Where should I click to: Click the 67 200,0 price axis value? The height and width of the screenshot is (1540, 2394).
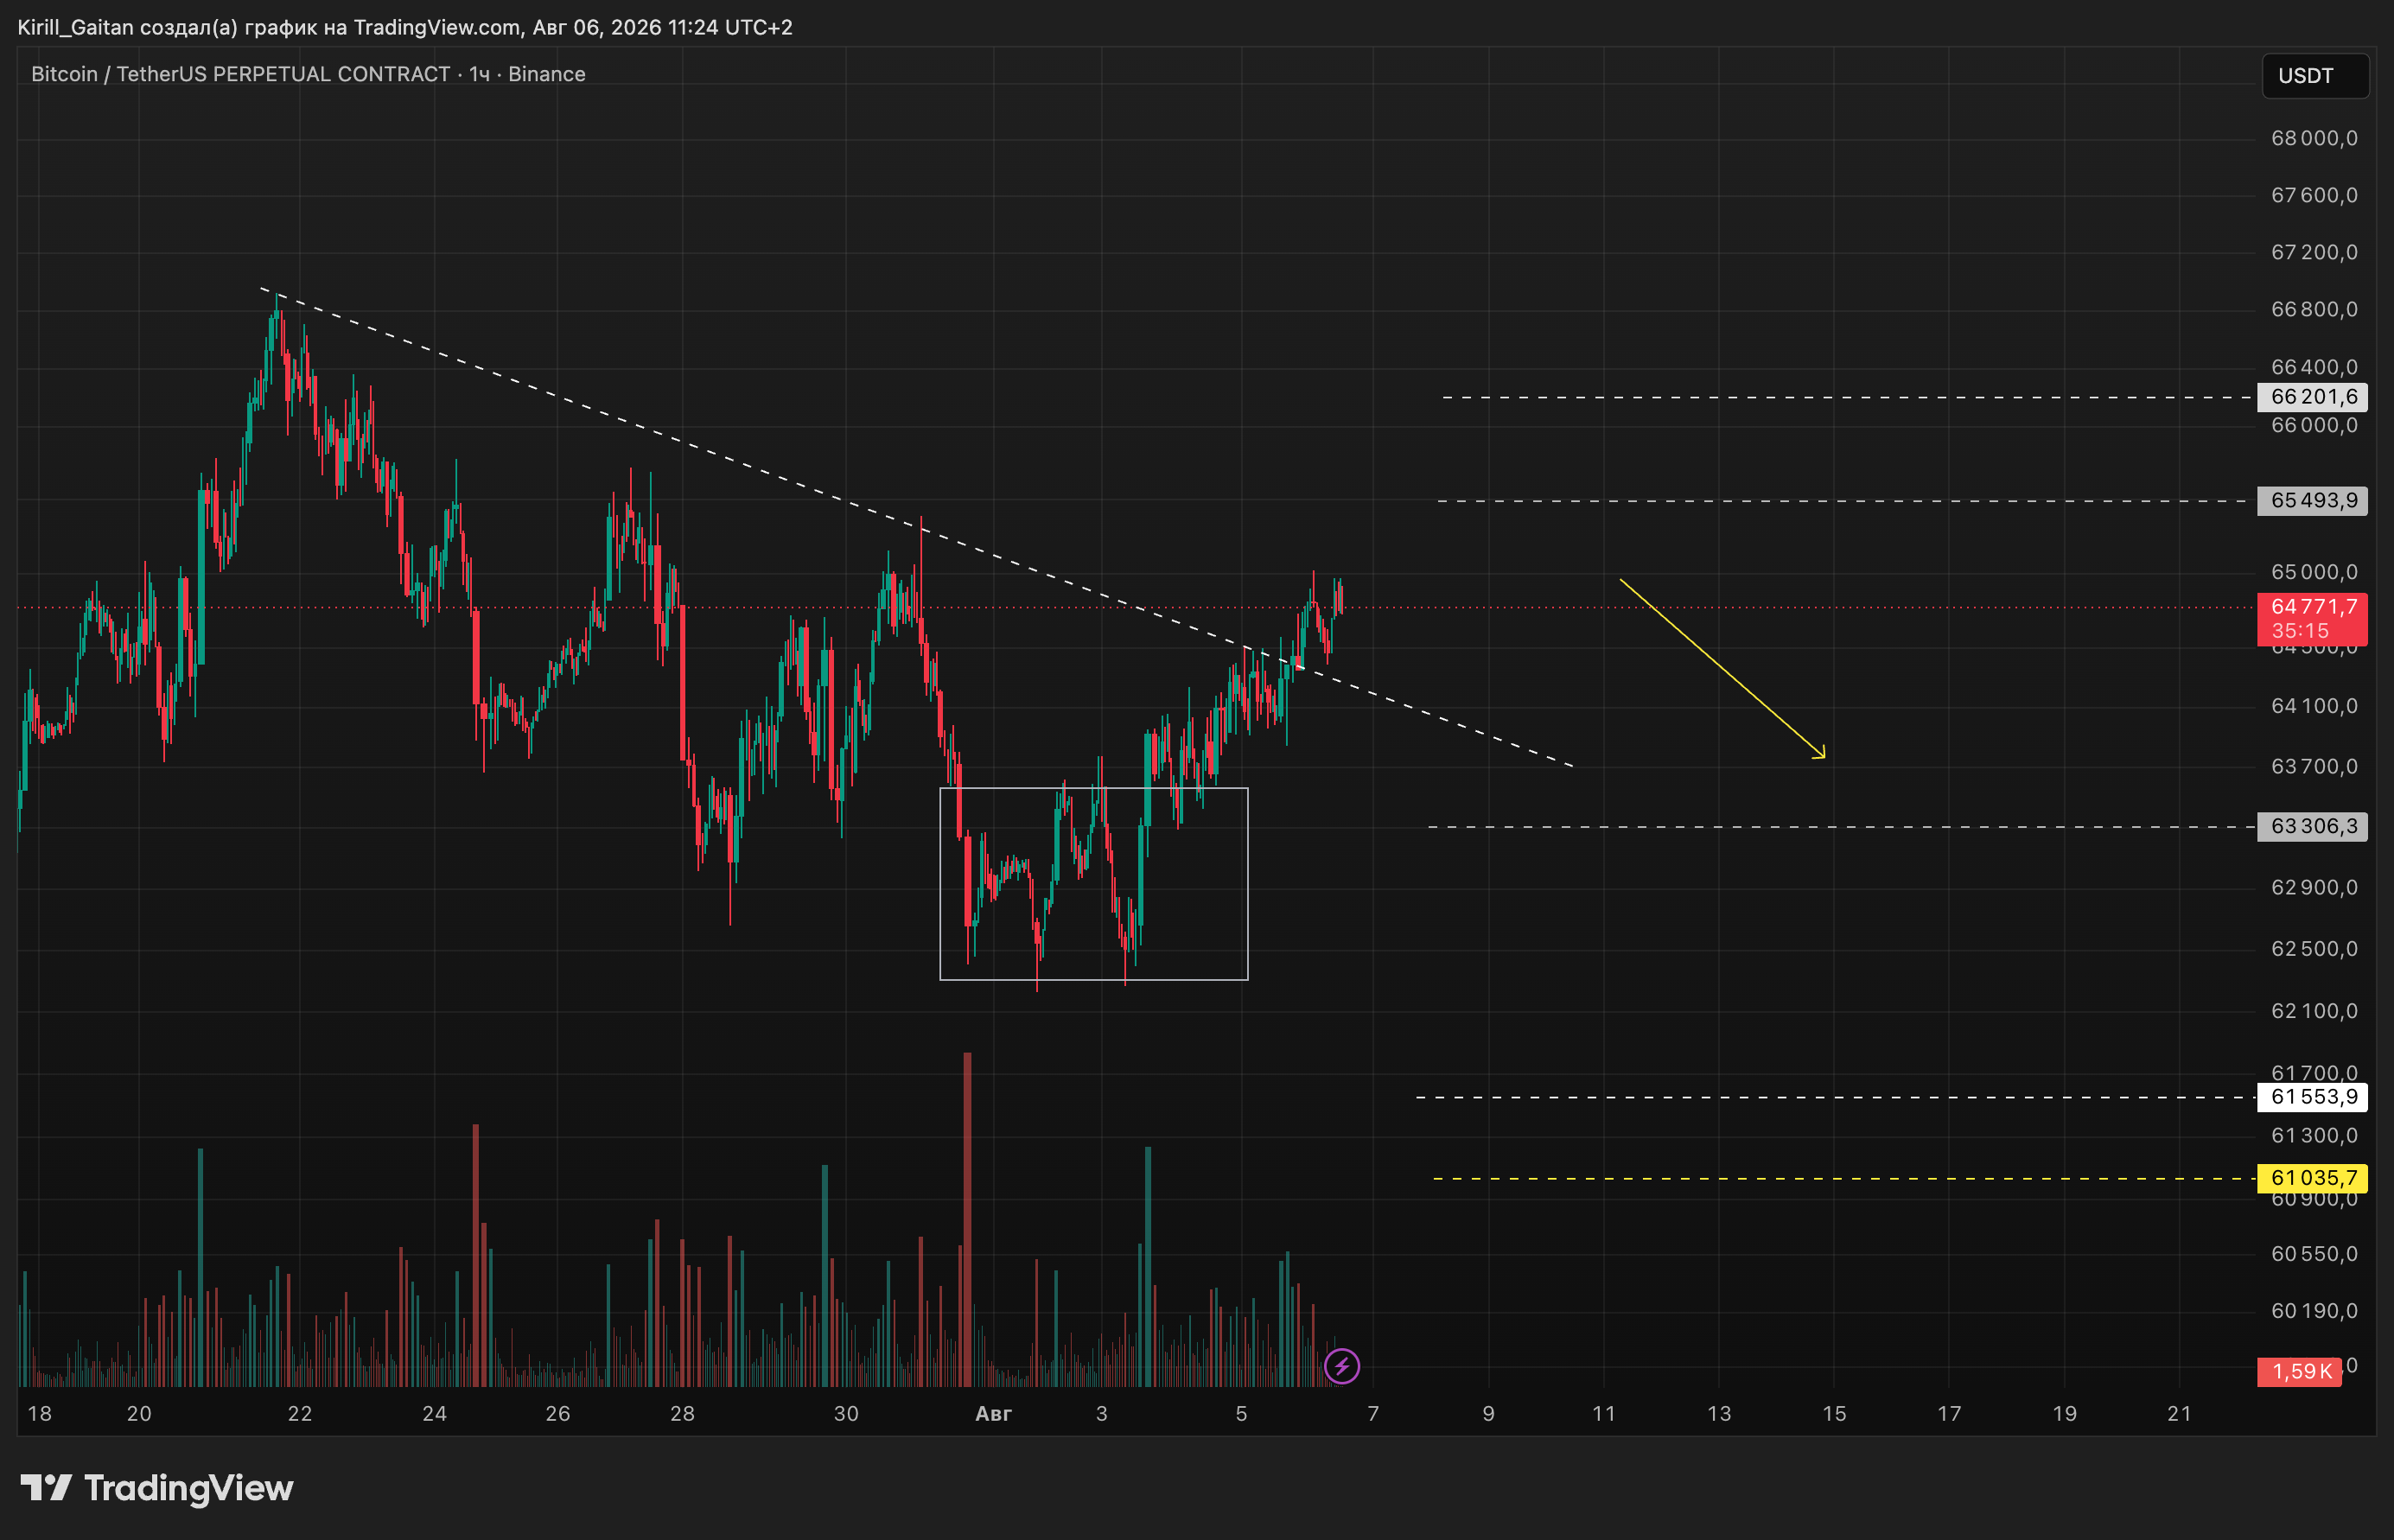coord(2314,252)
